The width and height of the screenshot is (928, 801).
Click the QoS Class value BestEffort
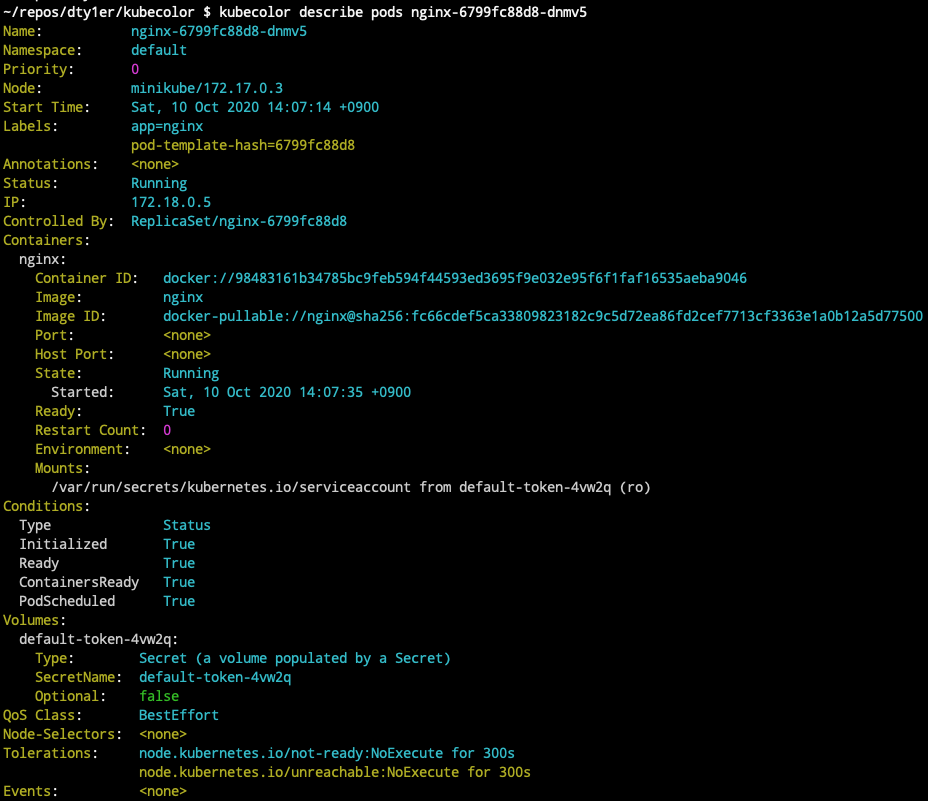pyautogui.click(x=179, y=715)
